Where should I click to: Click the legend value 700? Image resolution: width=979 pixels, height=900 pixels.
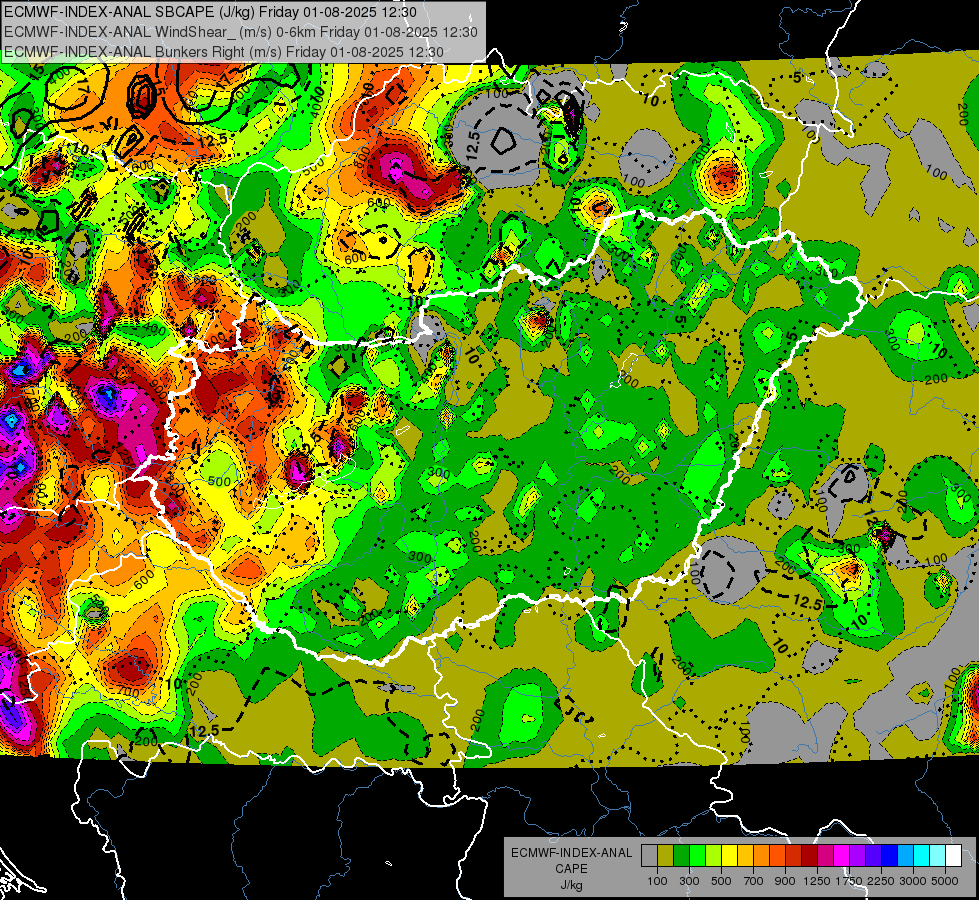[x=754, y=881]
